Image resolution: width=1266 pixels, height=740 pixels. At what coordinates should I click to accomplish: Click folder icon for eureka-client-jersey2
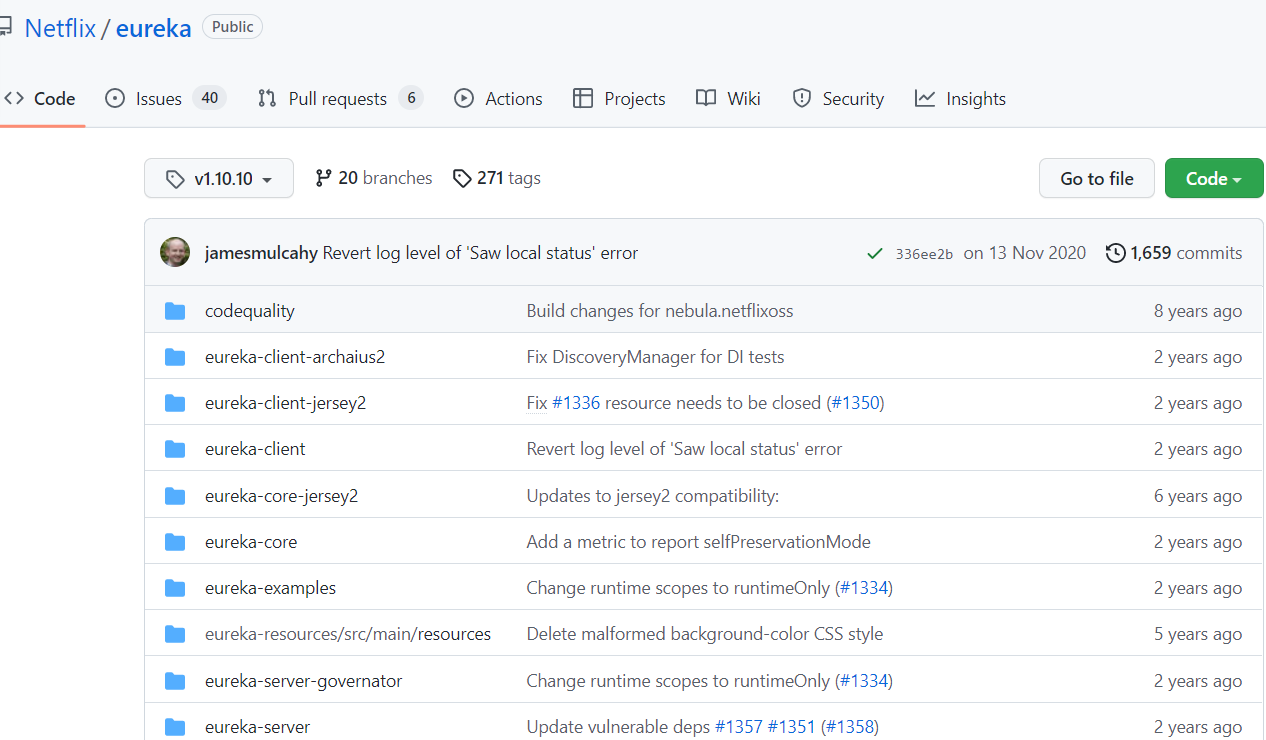point(175,403)
